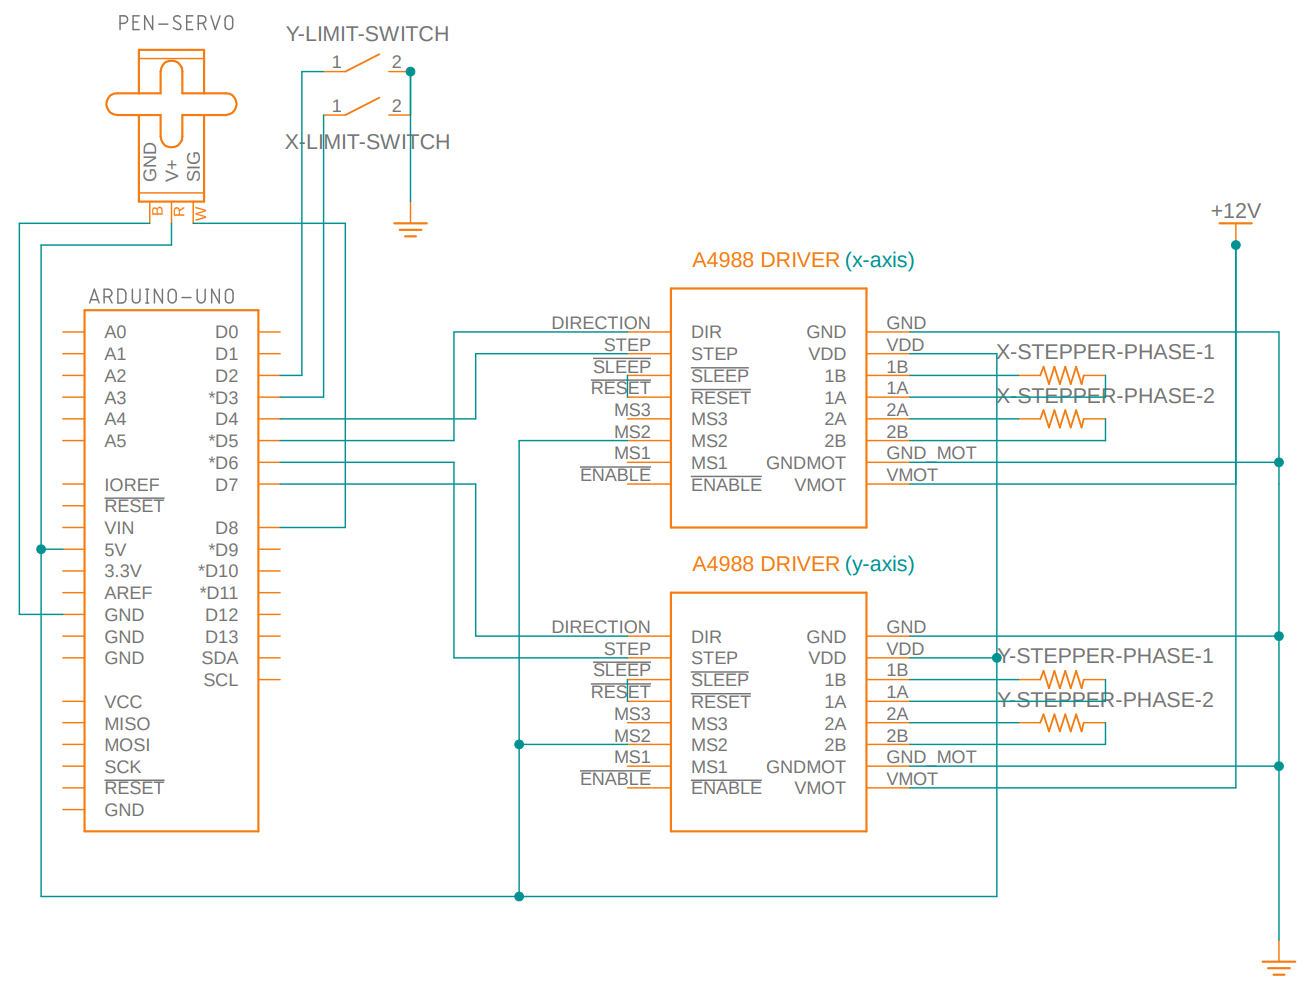Viewport: 1310px width, 989px height.
Task: Click Arduino pin D13
Action: tap(222, 637)
